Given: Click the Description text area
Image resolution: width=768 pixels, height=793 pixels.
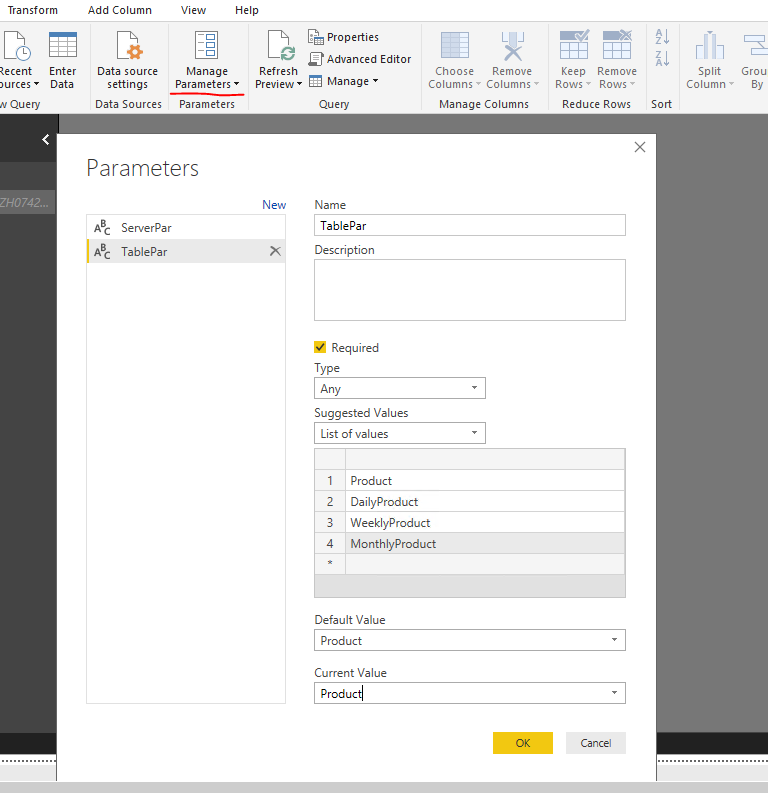Looking at the screenshot, I should pyautogui.click(x=470, y=290).
